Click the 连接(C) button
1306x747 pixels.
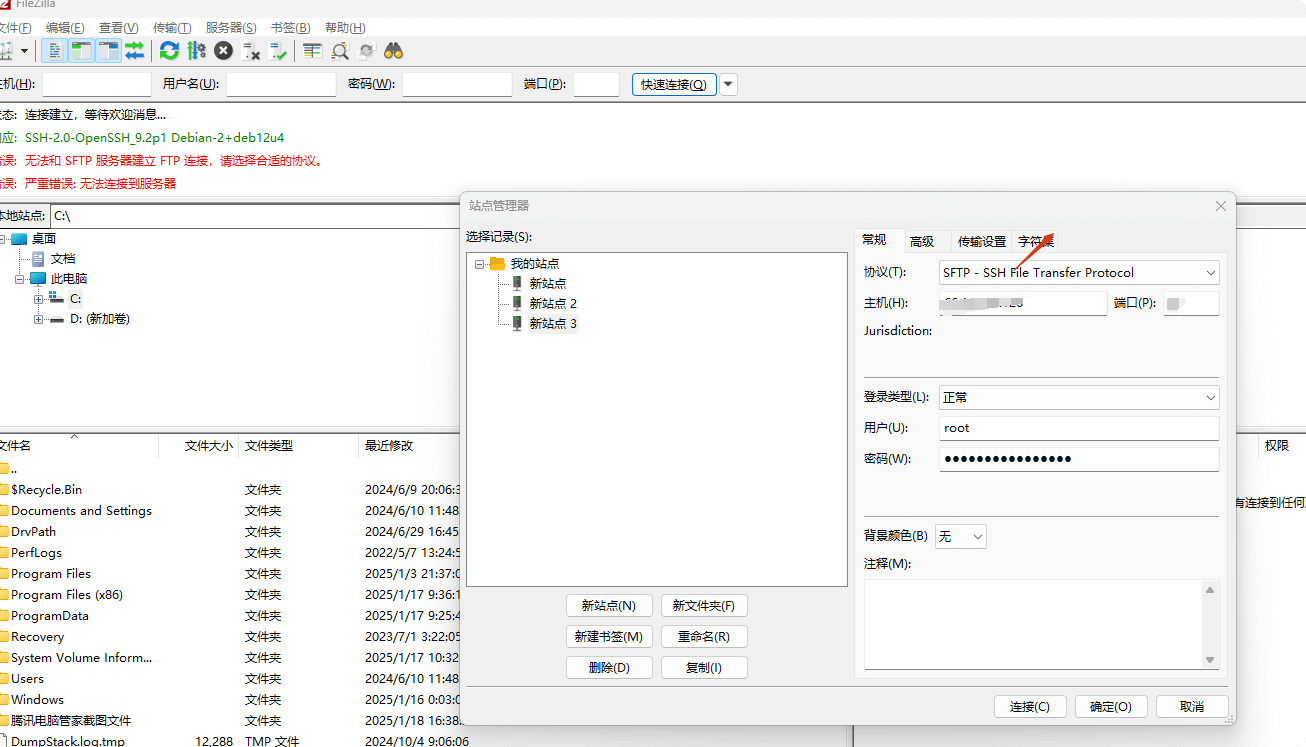click(1030, 707)
